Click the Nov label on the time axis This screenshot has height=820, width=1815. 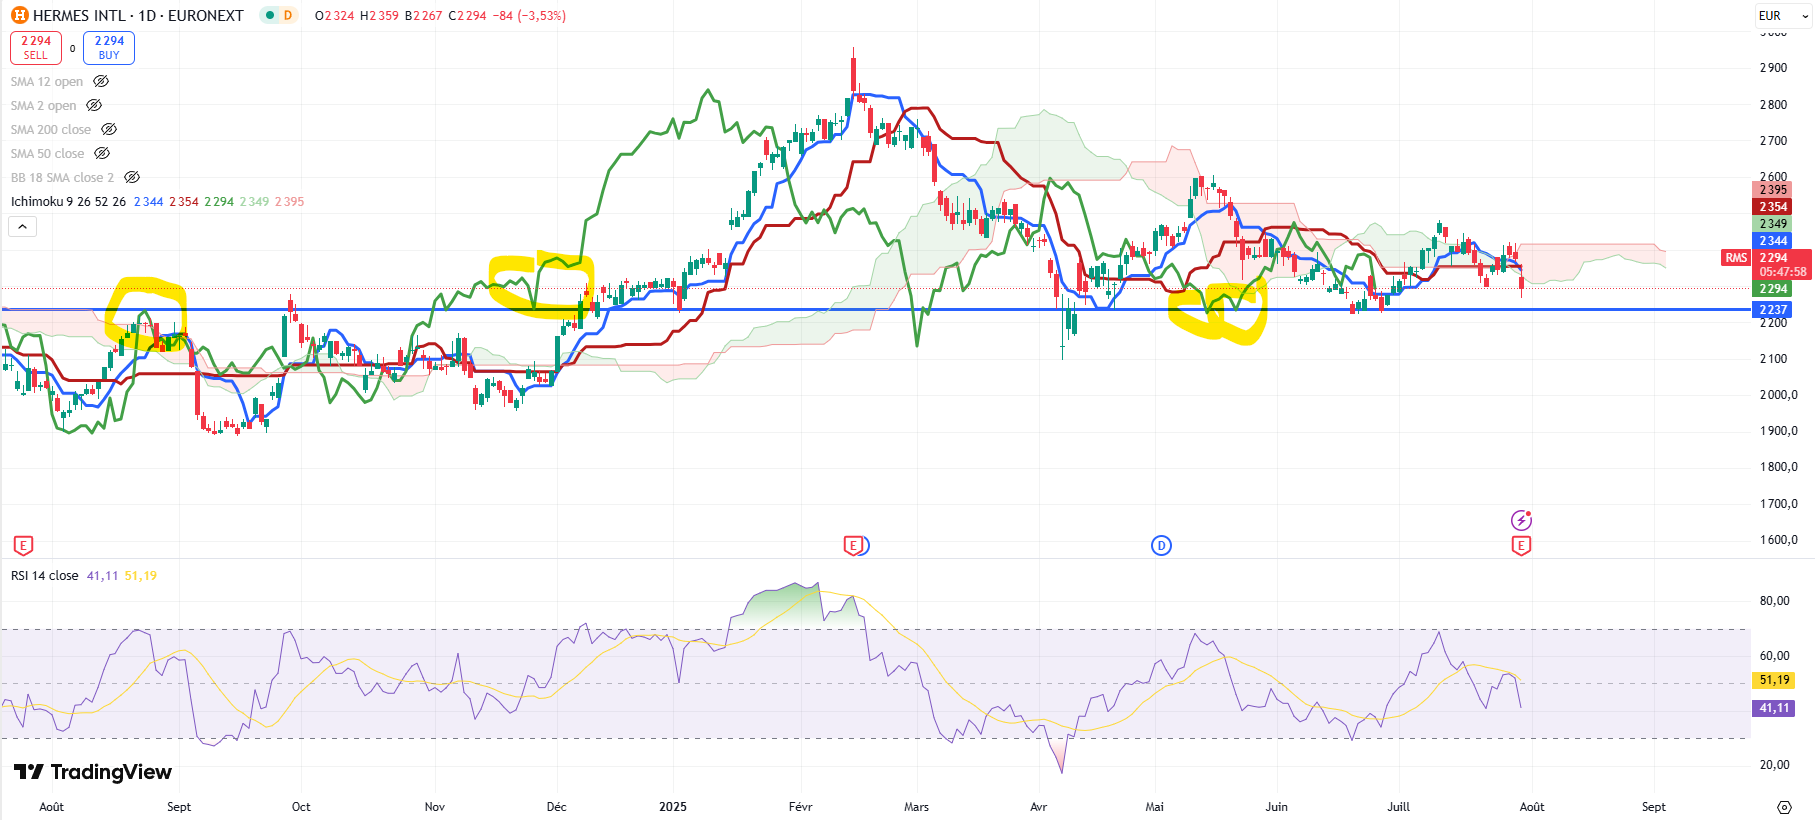435,807
